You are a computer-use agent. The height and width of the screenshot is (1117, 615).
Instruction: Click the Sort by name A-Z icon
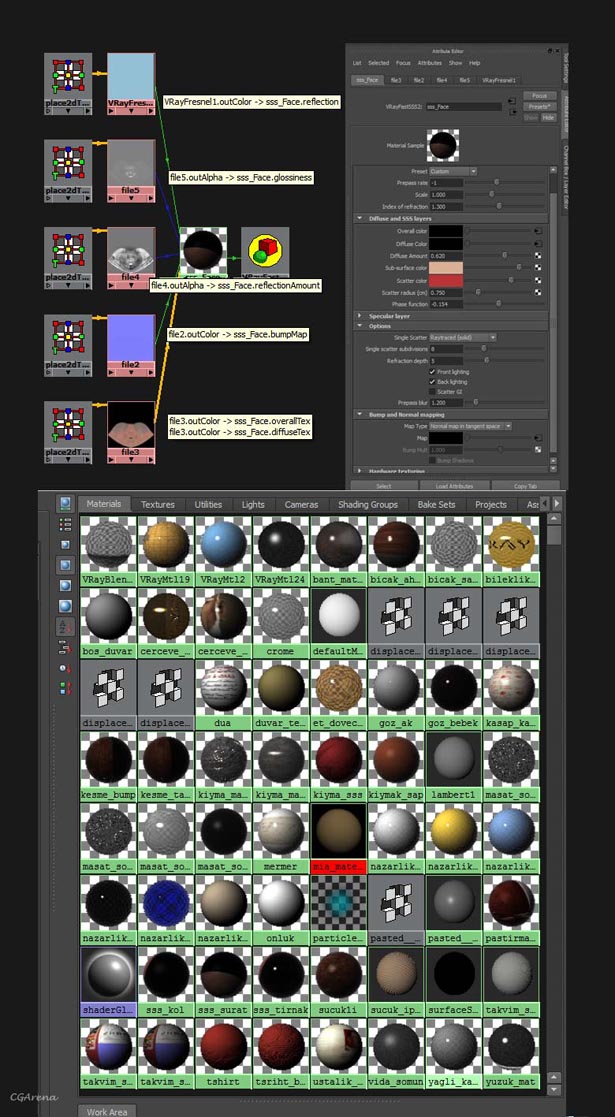point(65,628)
